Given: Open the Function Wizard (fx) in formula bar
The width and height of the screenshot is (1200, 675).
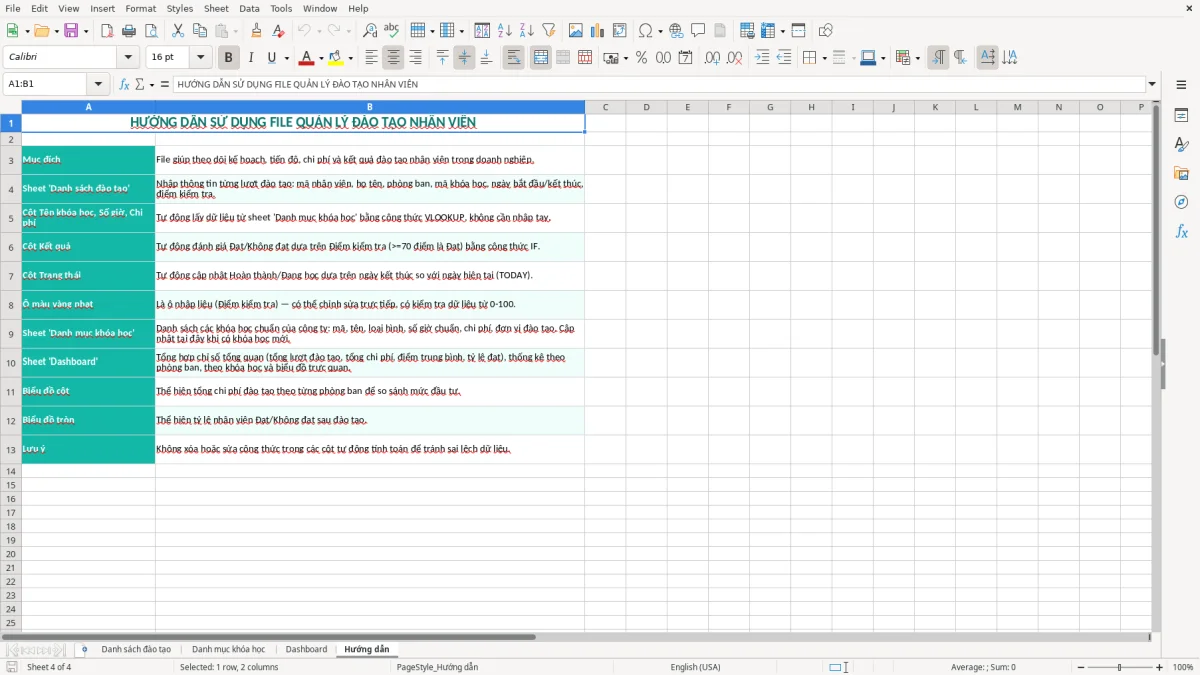Looking at the screenshot, I should (125, 85).
